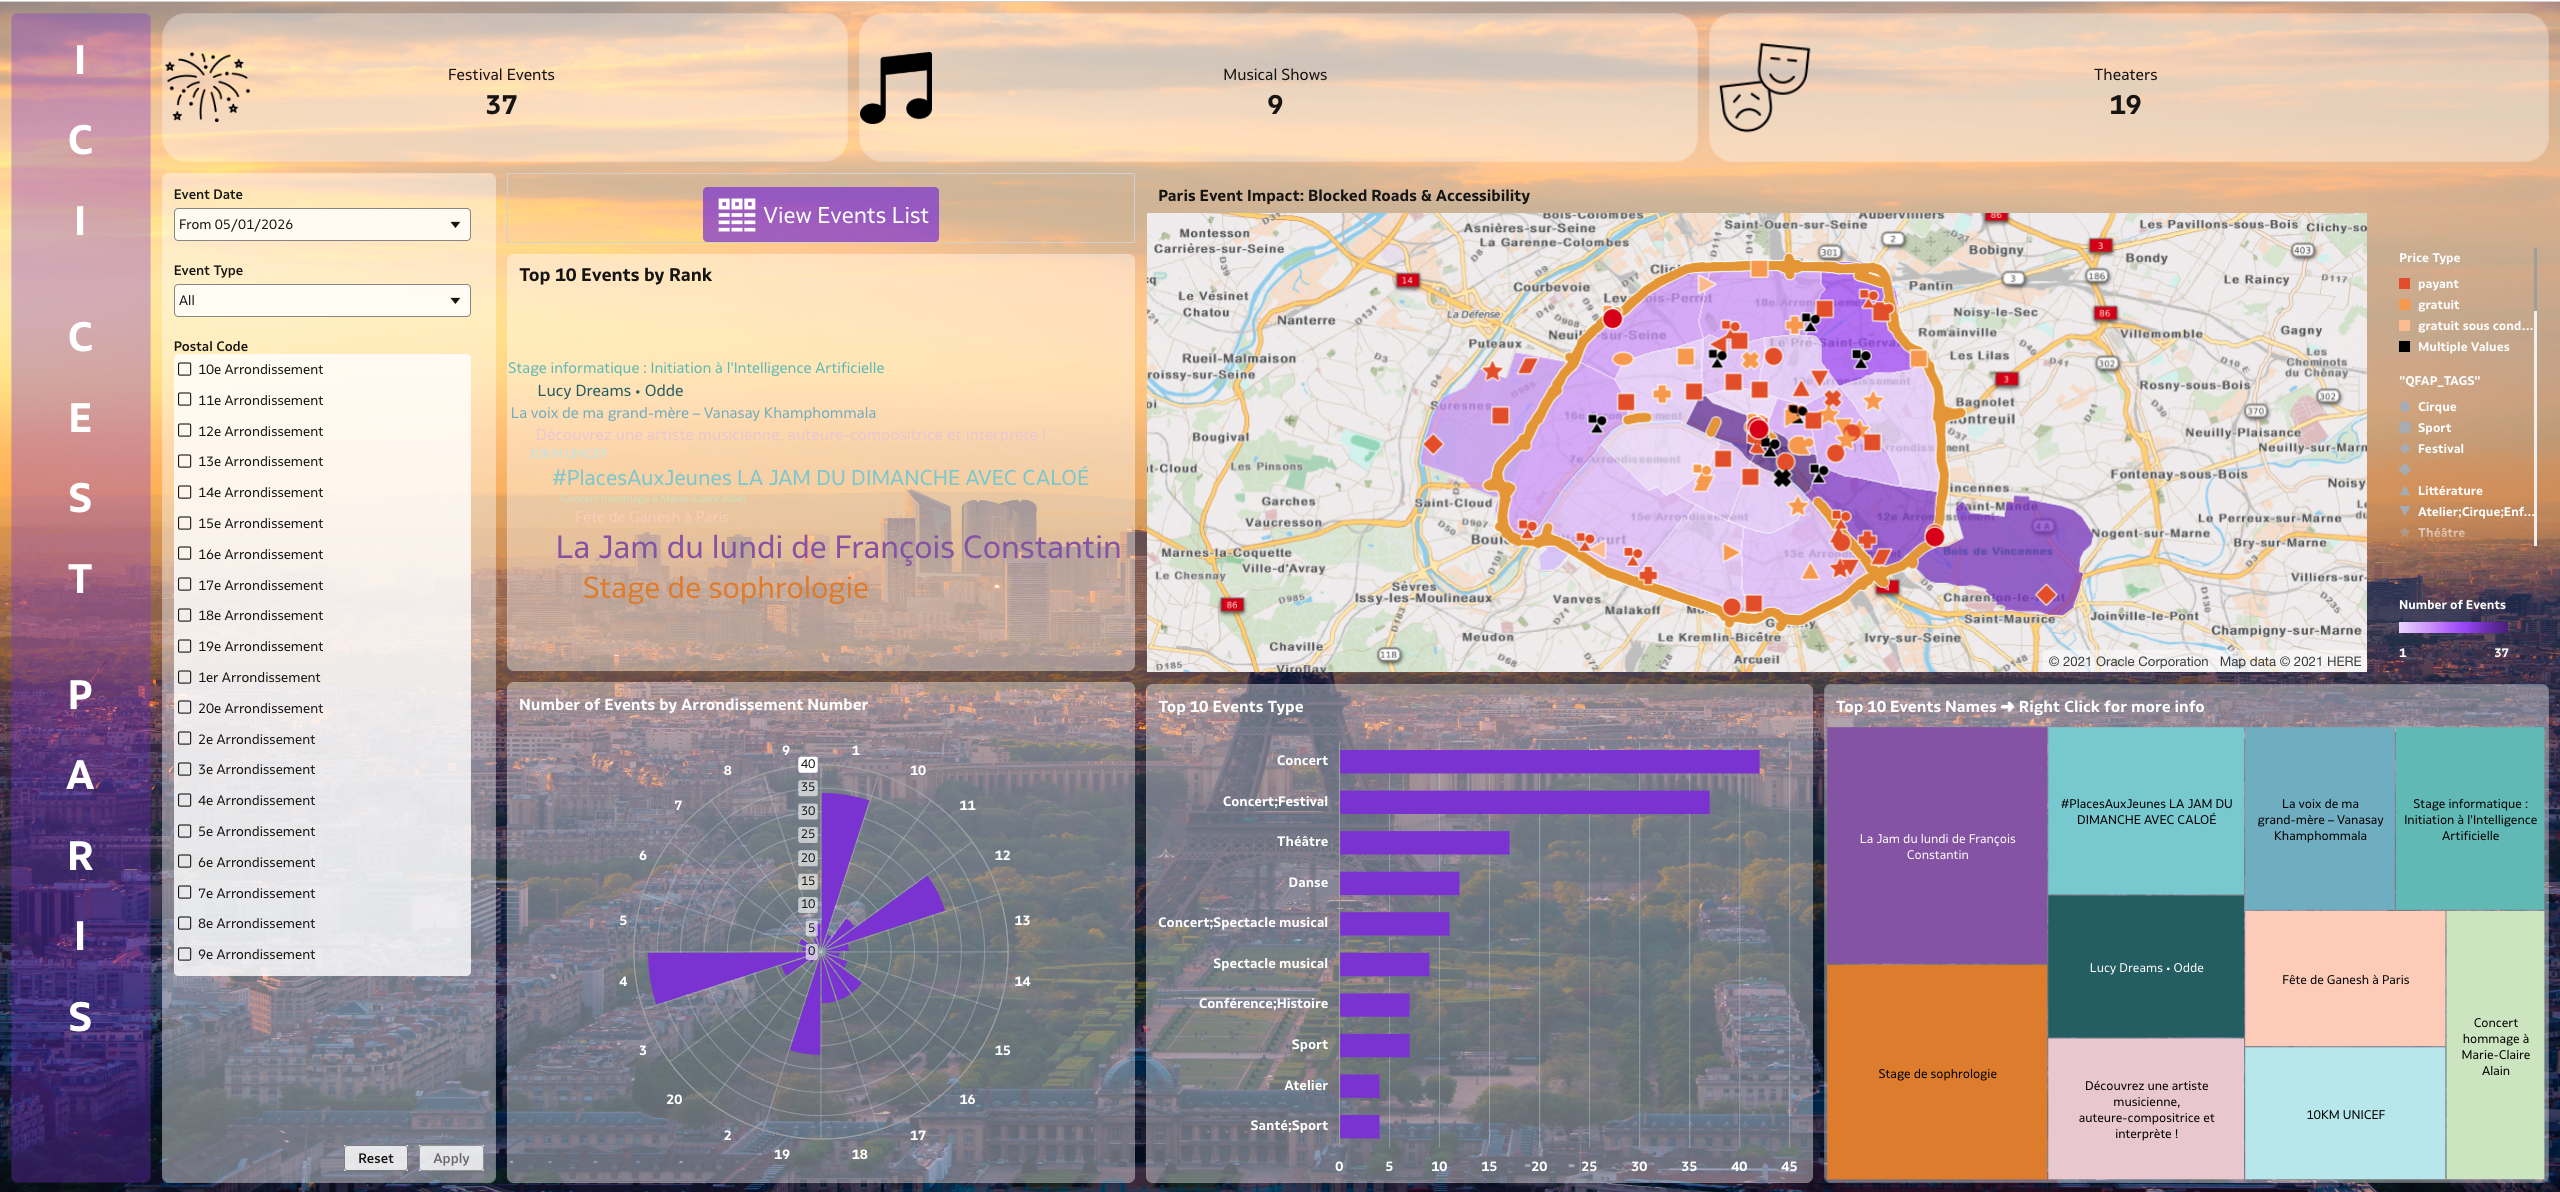
Task: Click the fireworks Festival Events icon
Action: (207, 88)
